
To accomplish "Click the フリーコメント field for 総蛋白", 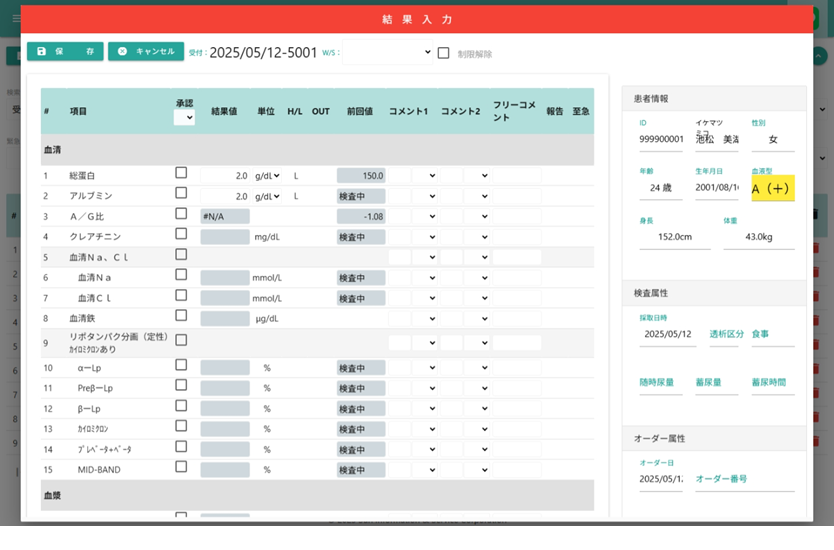I will [516, 176].
